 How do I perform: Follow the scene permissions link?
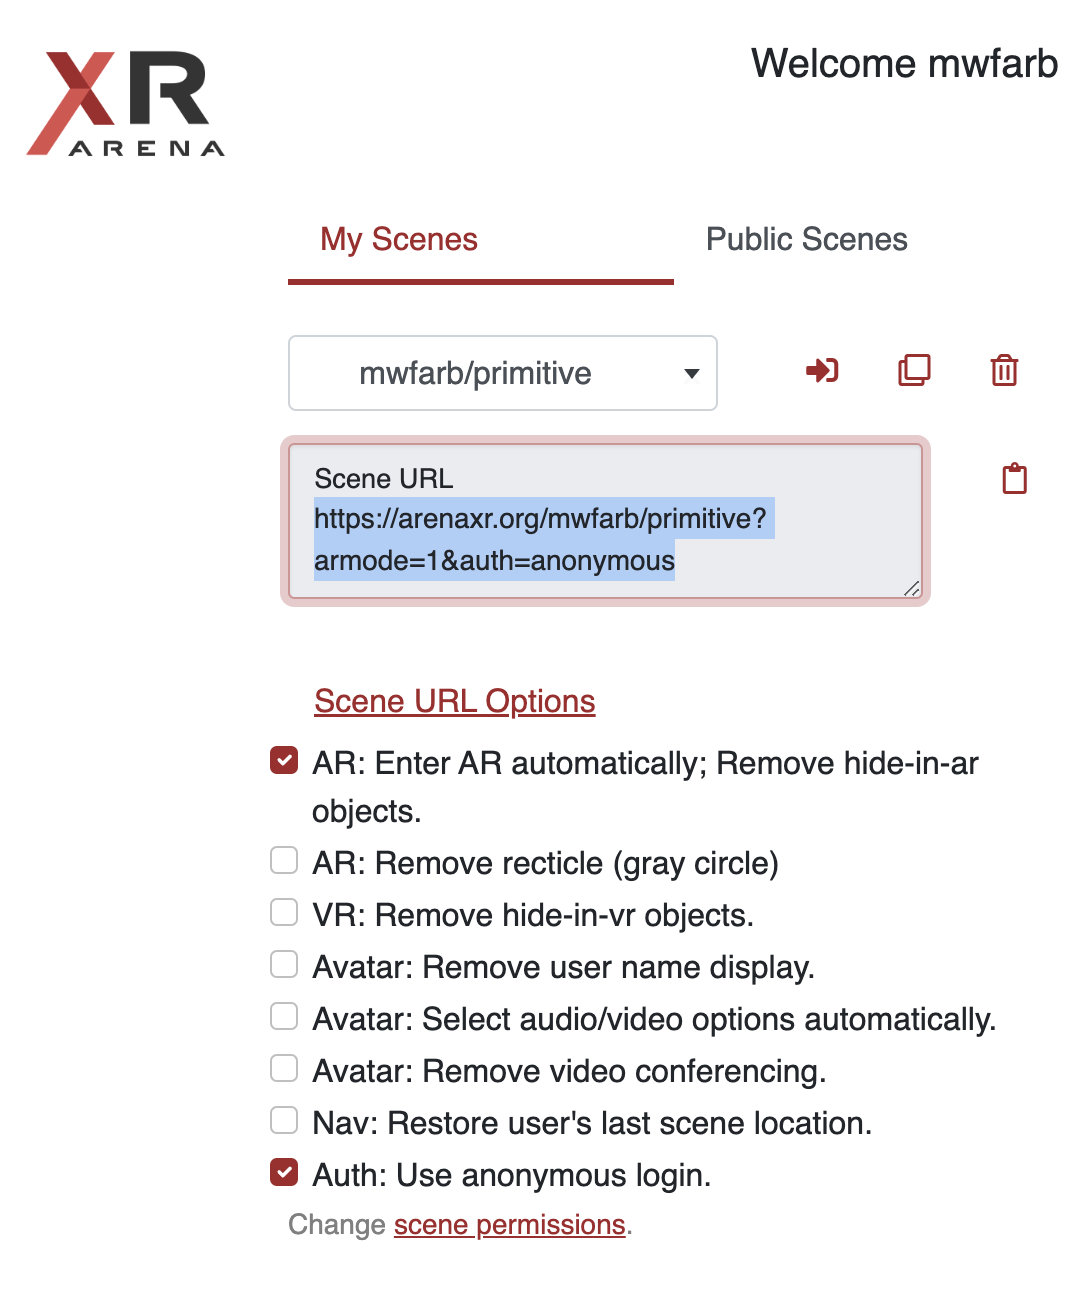tap(510, 1225)
